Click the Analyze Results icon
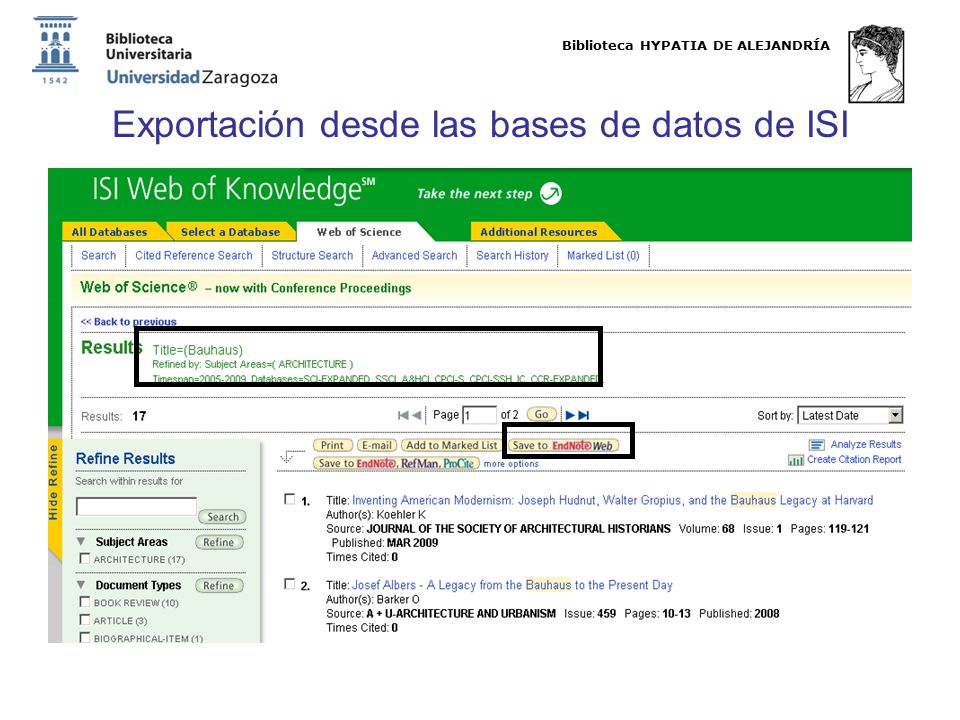Image resolution: width=960 pixels, height=720 pixels. tap(817, 445)
